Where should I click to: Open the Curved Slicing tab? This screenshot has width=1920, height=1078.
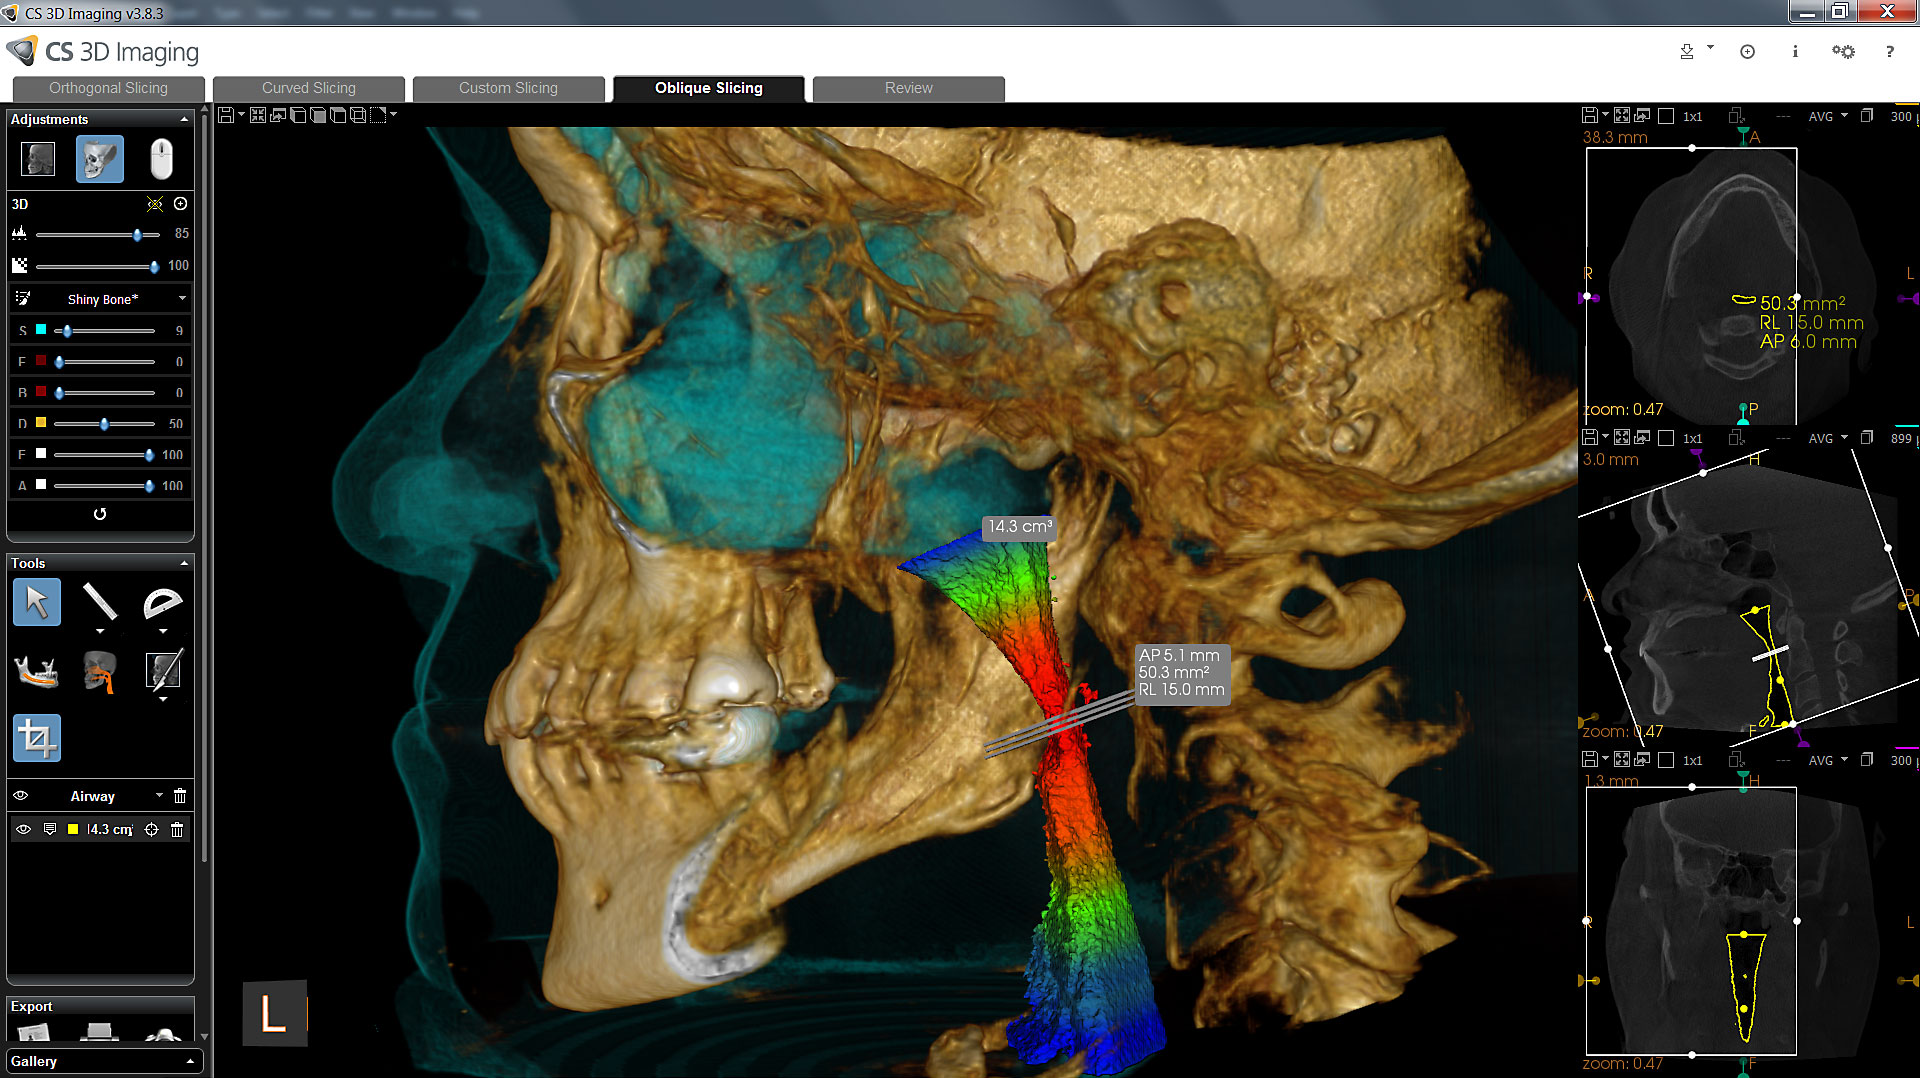[x=308, y=88]
